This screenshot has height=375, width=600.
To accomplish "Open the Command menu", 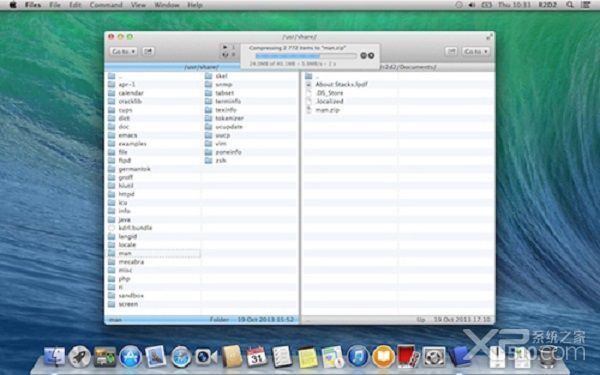I will pyautogui.click(x=106, y=5).
